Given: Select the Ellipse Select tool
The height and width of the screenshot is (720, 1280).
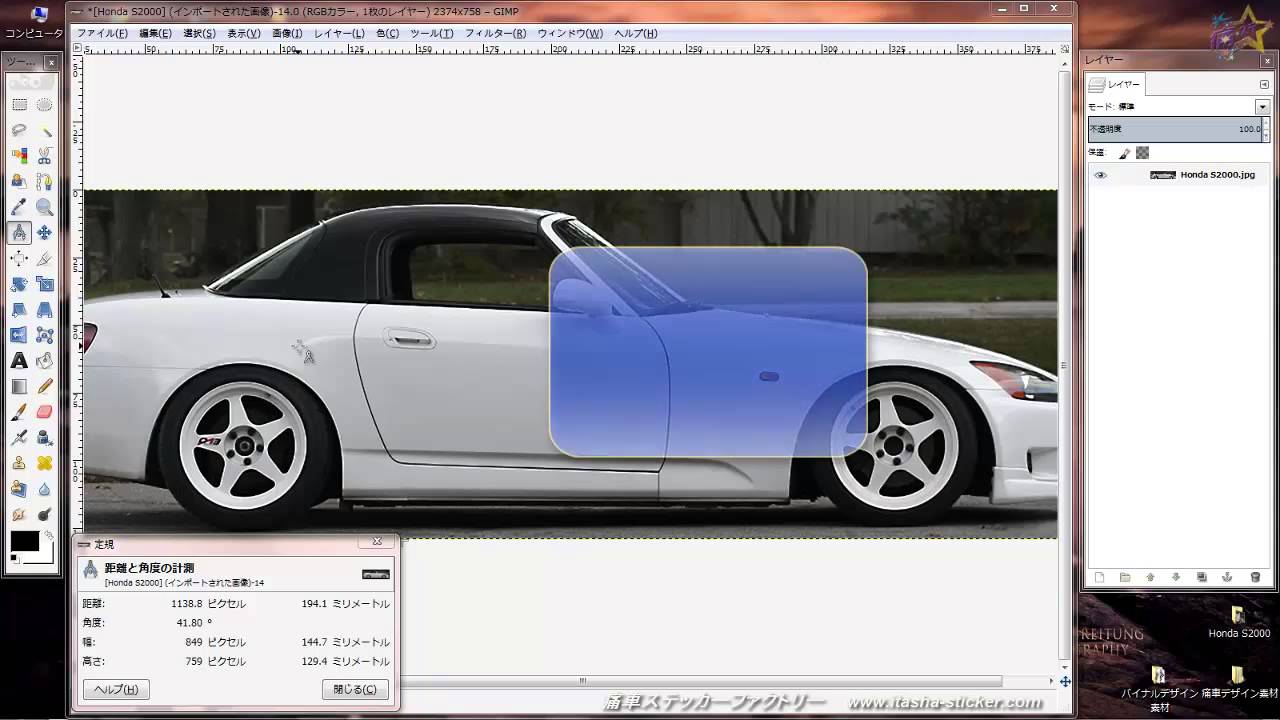Looking at the screenshot, I should coord(45,104).
